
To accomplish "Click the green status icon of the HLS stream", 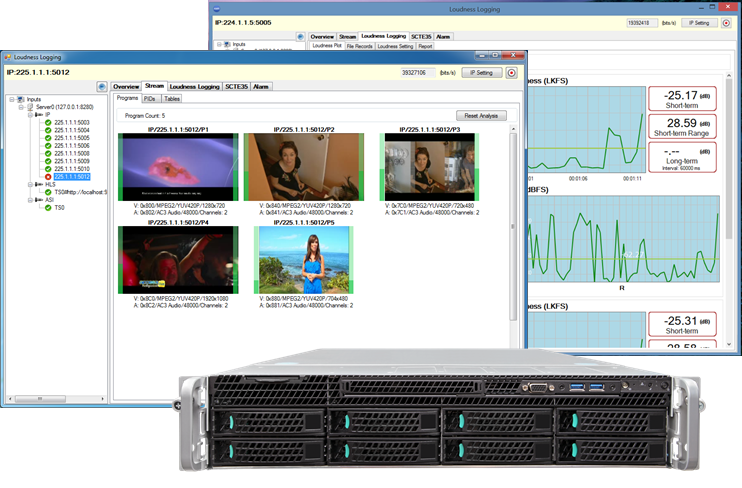I will [48, 192].
